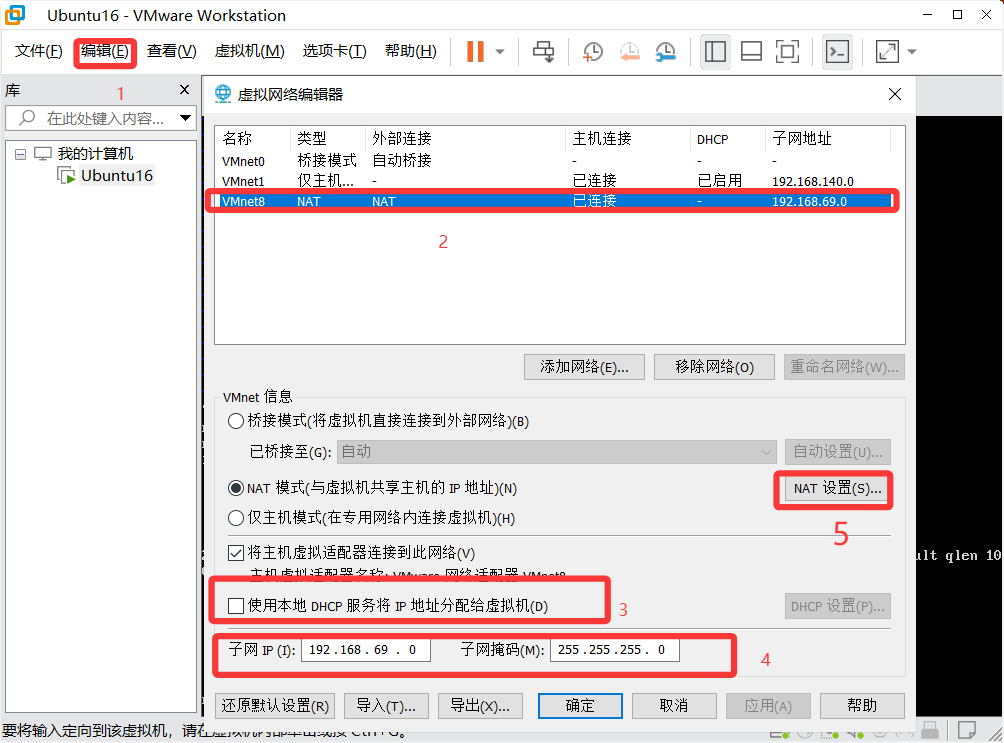Image resolution: width=1004 pixels, height=743 pixels.
Task: Click 导入(T)... button
Action: point(386,706)
